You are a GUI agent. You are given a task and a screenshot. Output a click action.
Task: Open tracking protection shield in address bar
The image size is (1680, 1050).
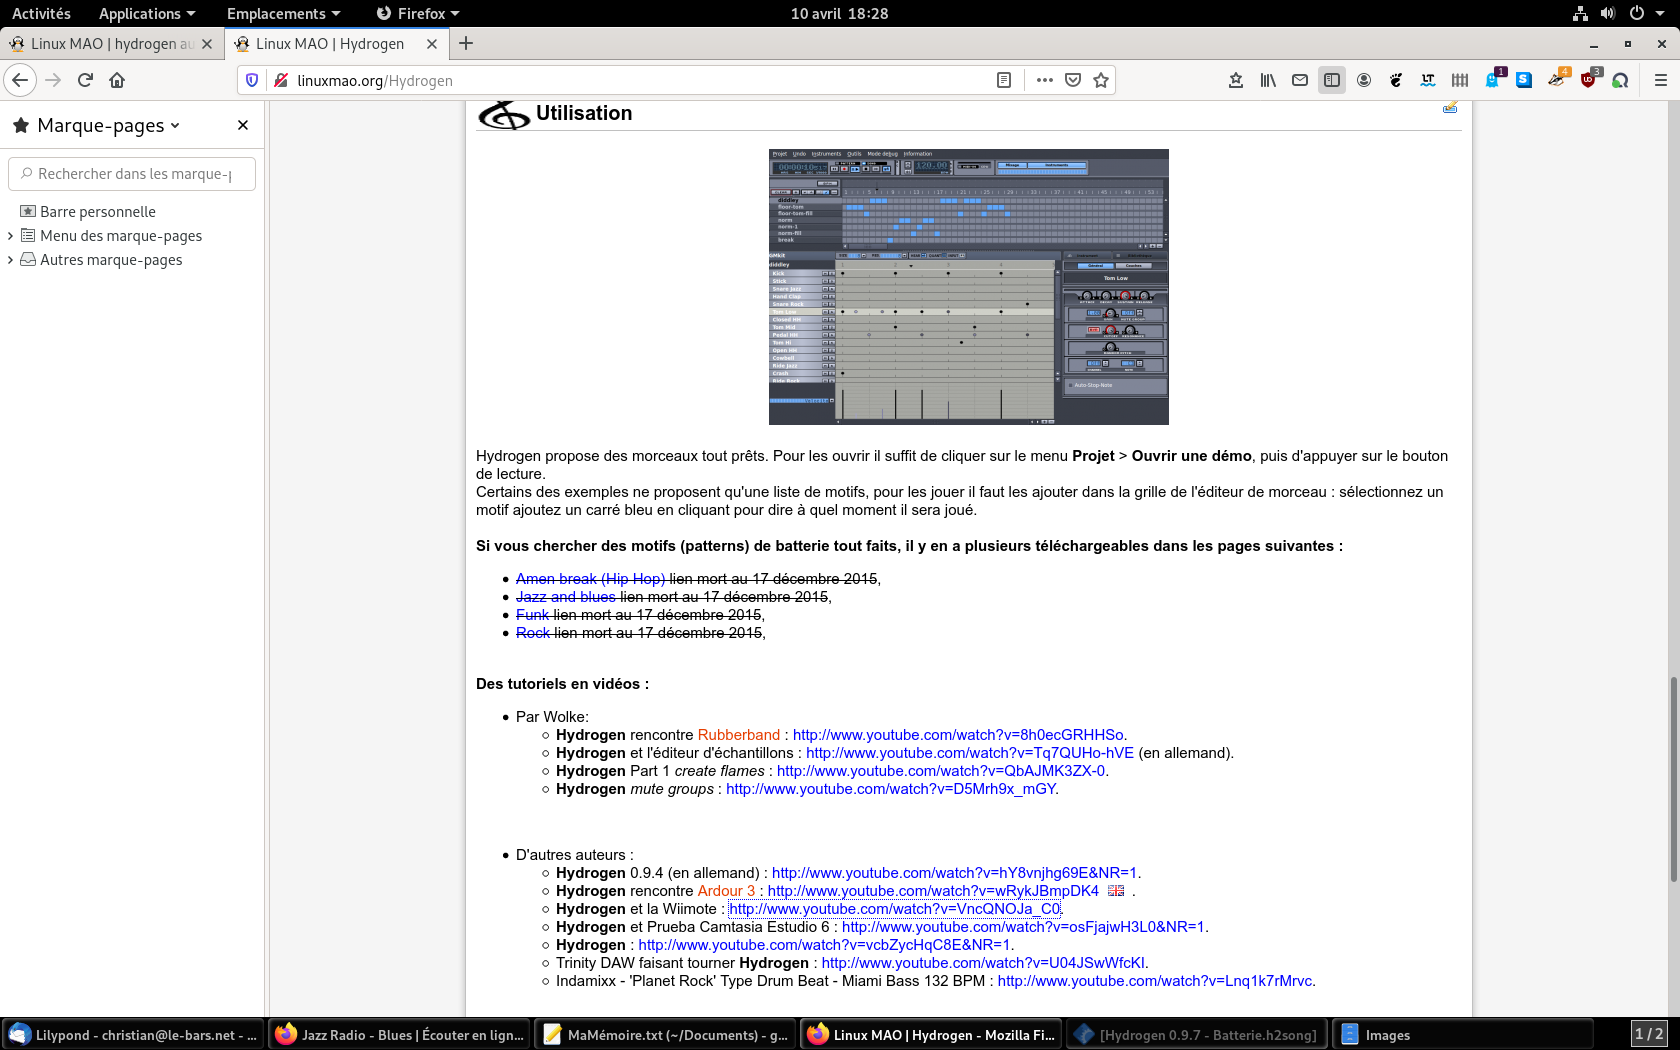pyautogui.click(x=252, y=80)
